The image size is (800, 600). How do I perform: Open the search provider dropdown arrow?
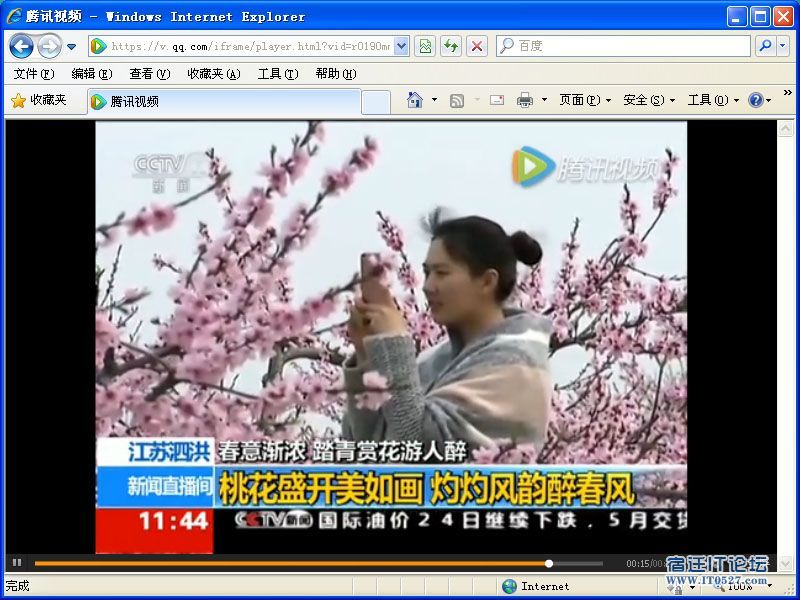[x=783, y=46]
